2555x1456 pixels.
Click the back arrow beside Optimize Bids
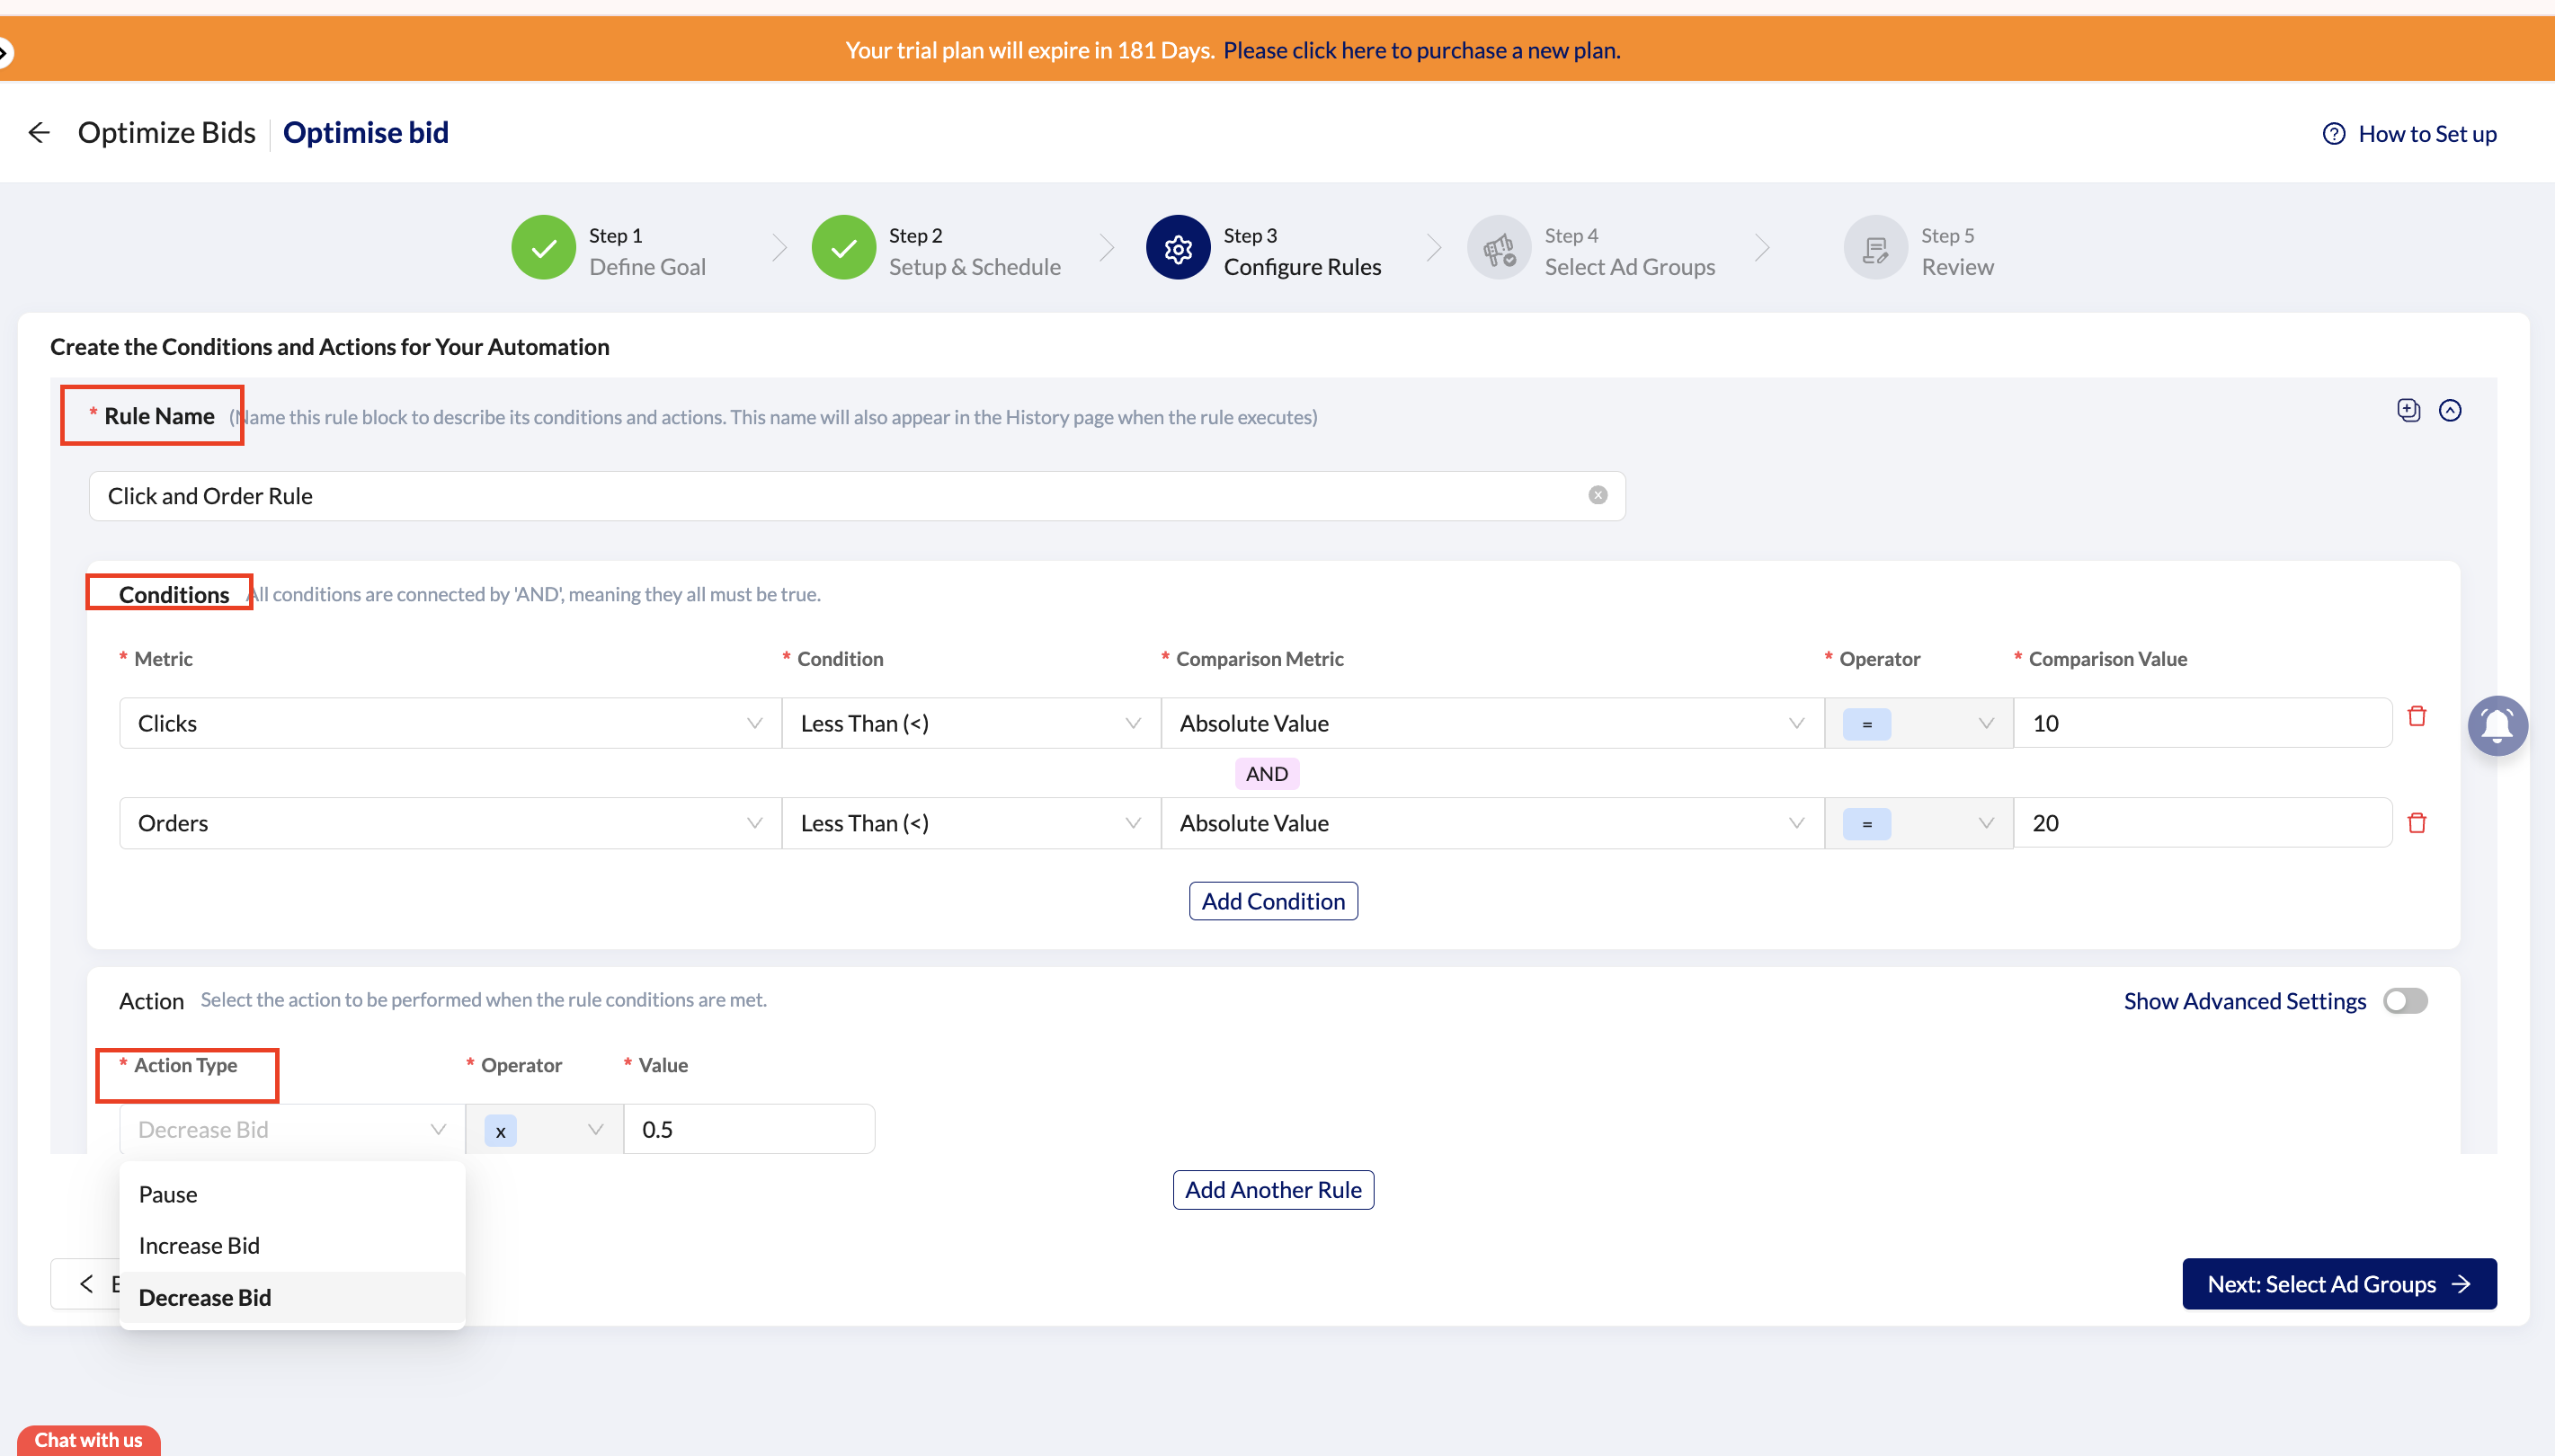click(39, 132)
